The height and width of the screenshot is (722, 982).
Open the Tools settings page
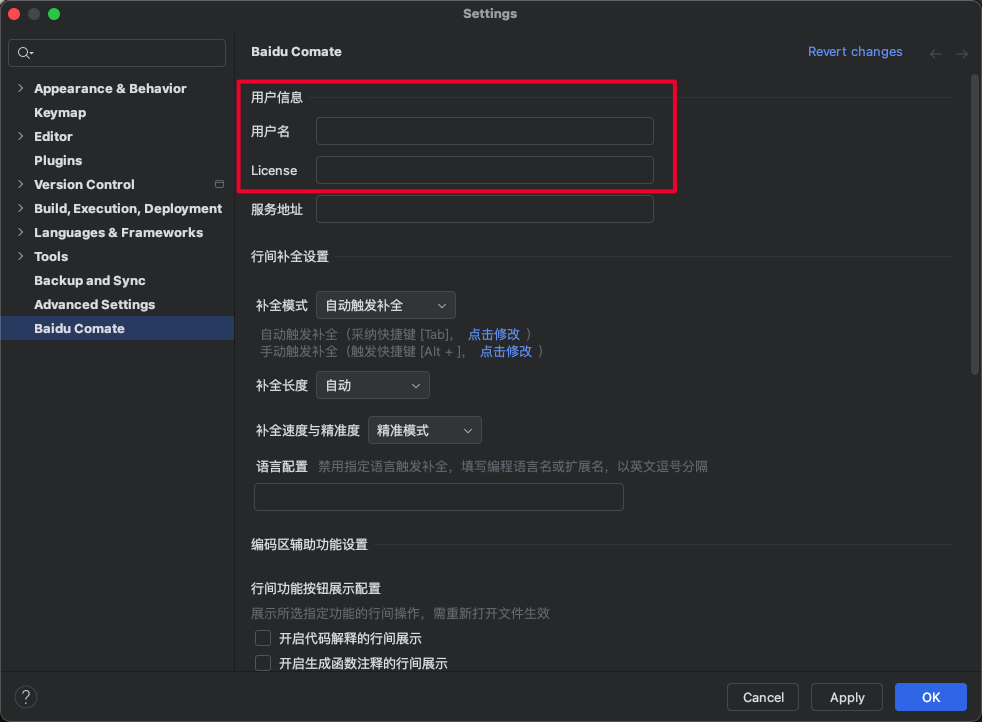tap(51, 256)
